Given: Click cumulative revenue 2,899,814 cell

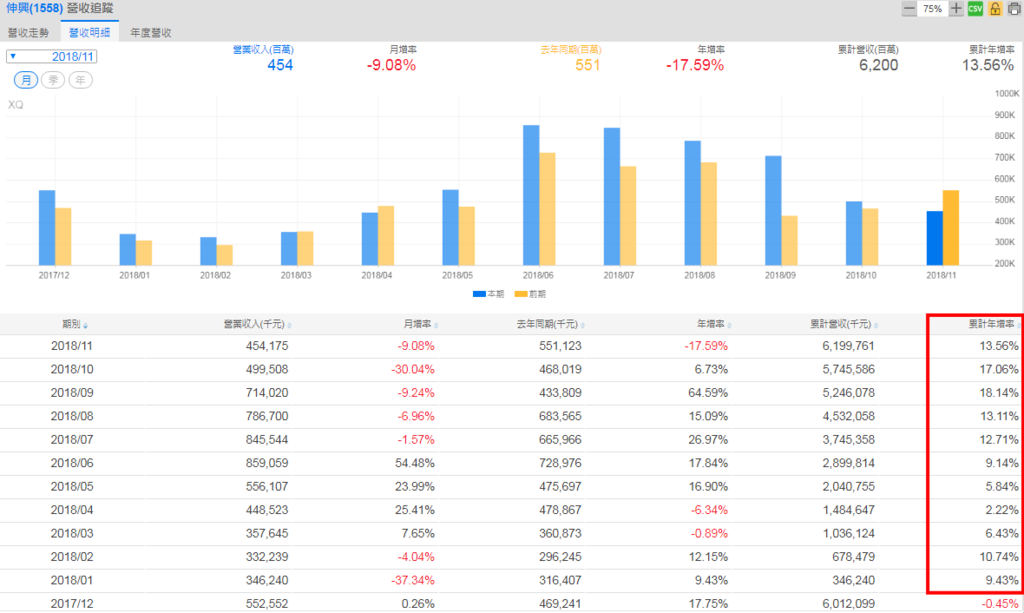Looking at the screenshot, I should (x=848, y=464).
